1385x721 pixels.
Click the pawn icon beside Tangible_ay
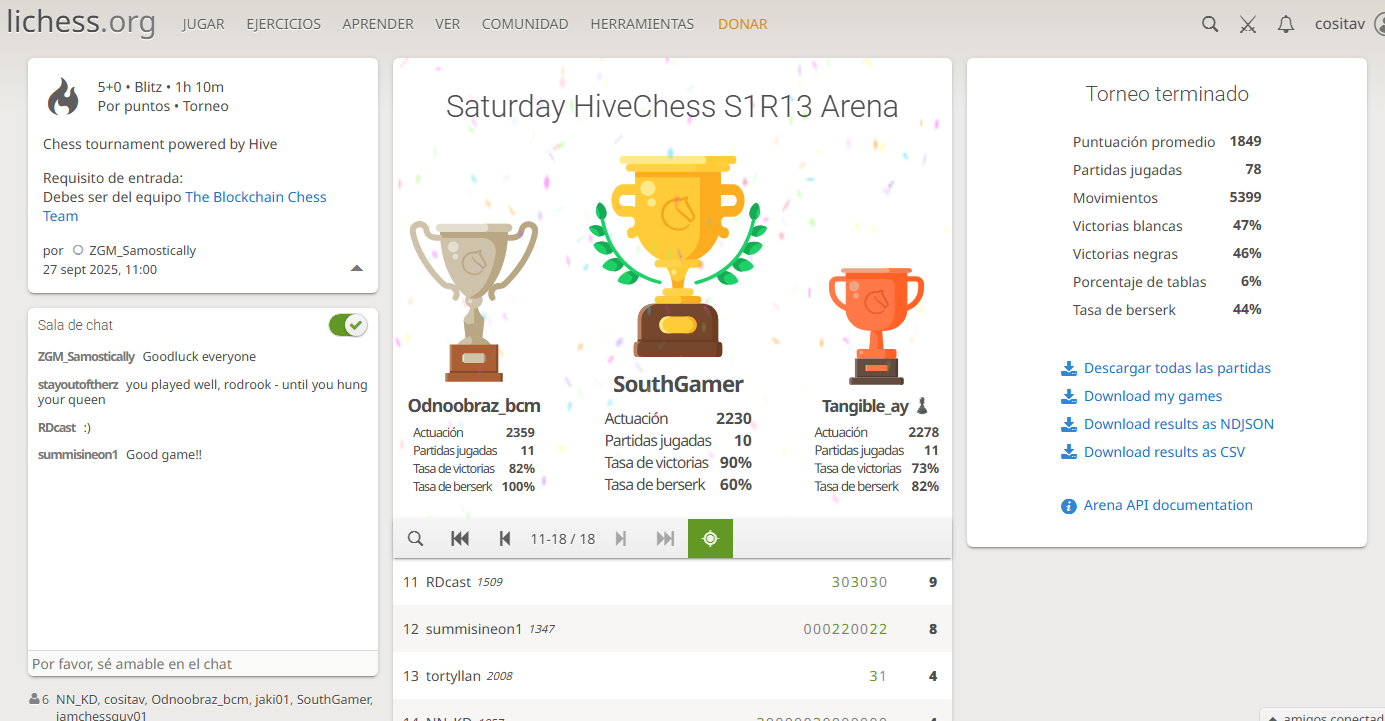922,405
